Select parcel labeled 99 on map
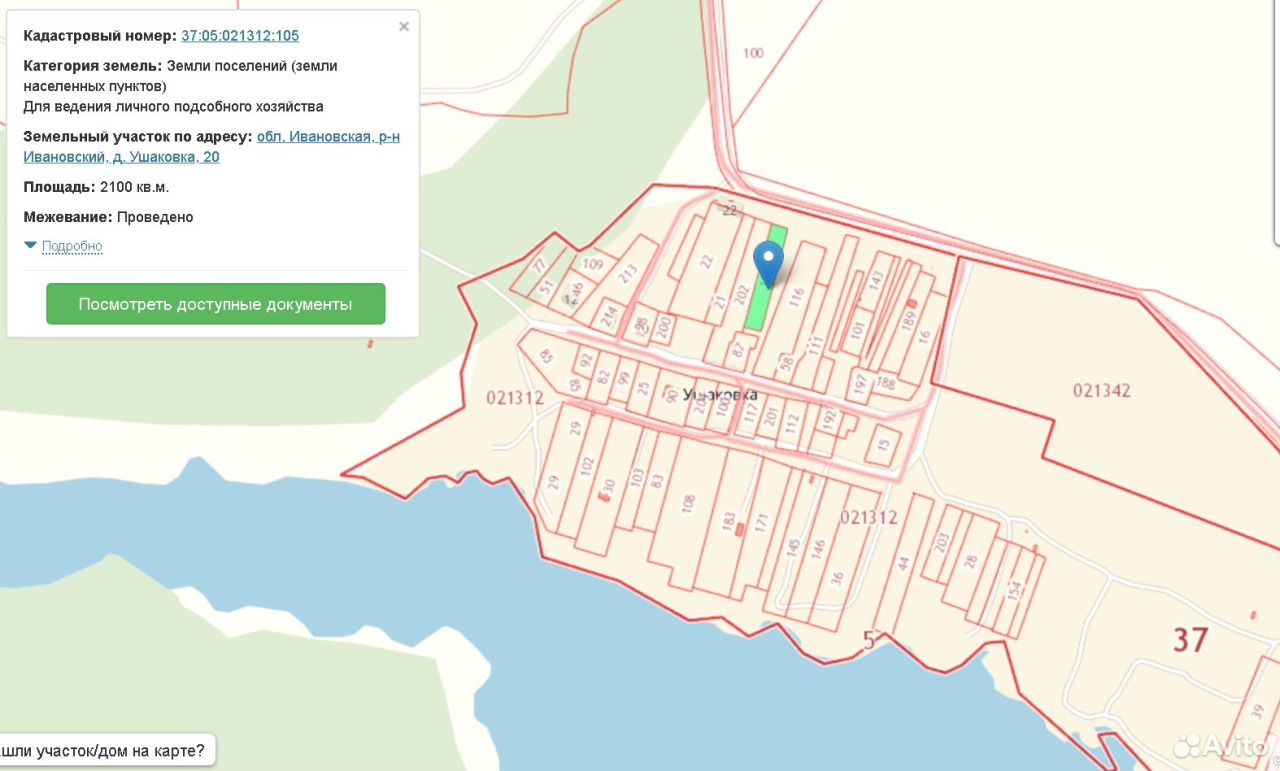The height and width of the screenshot is (771, 1280). 624,377
